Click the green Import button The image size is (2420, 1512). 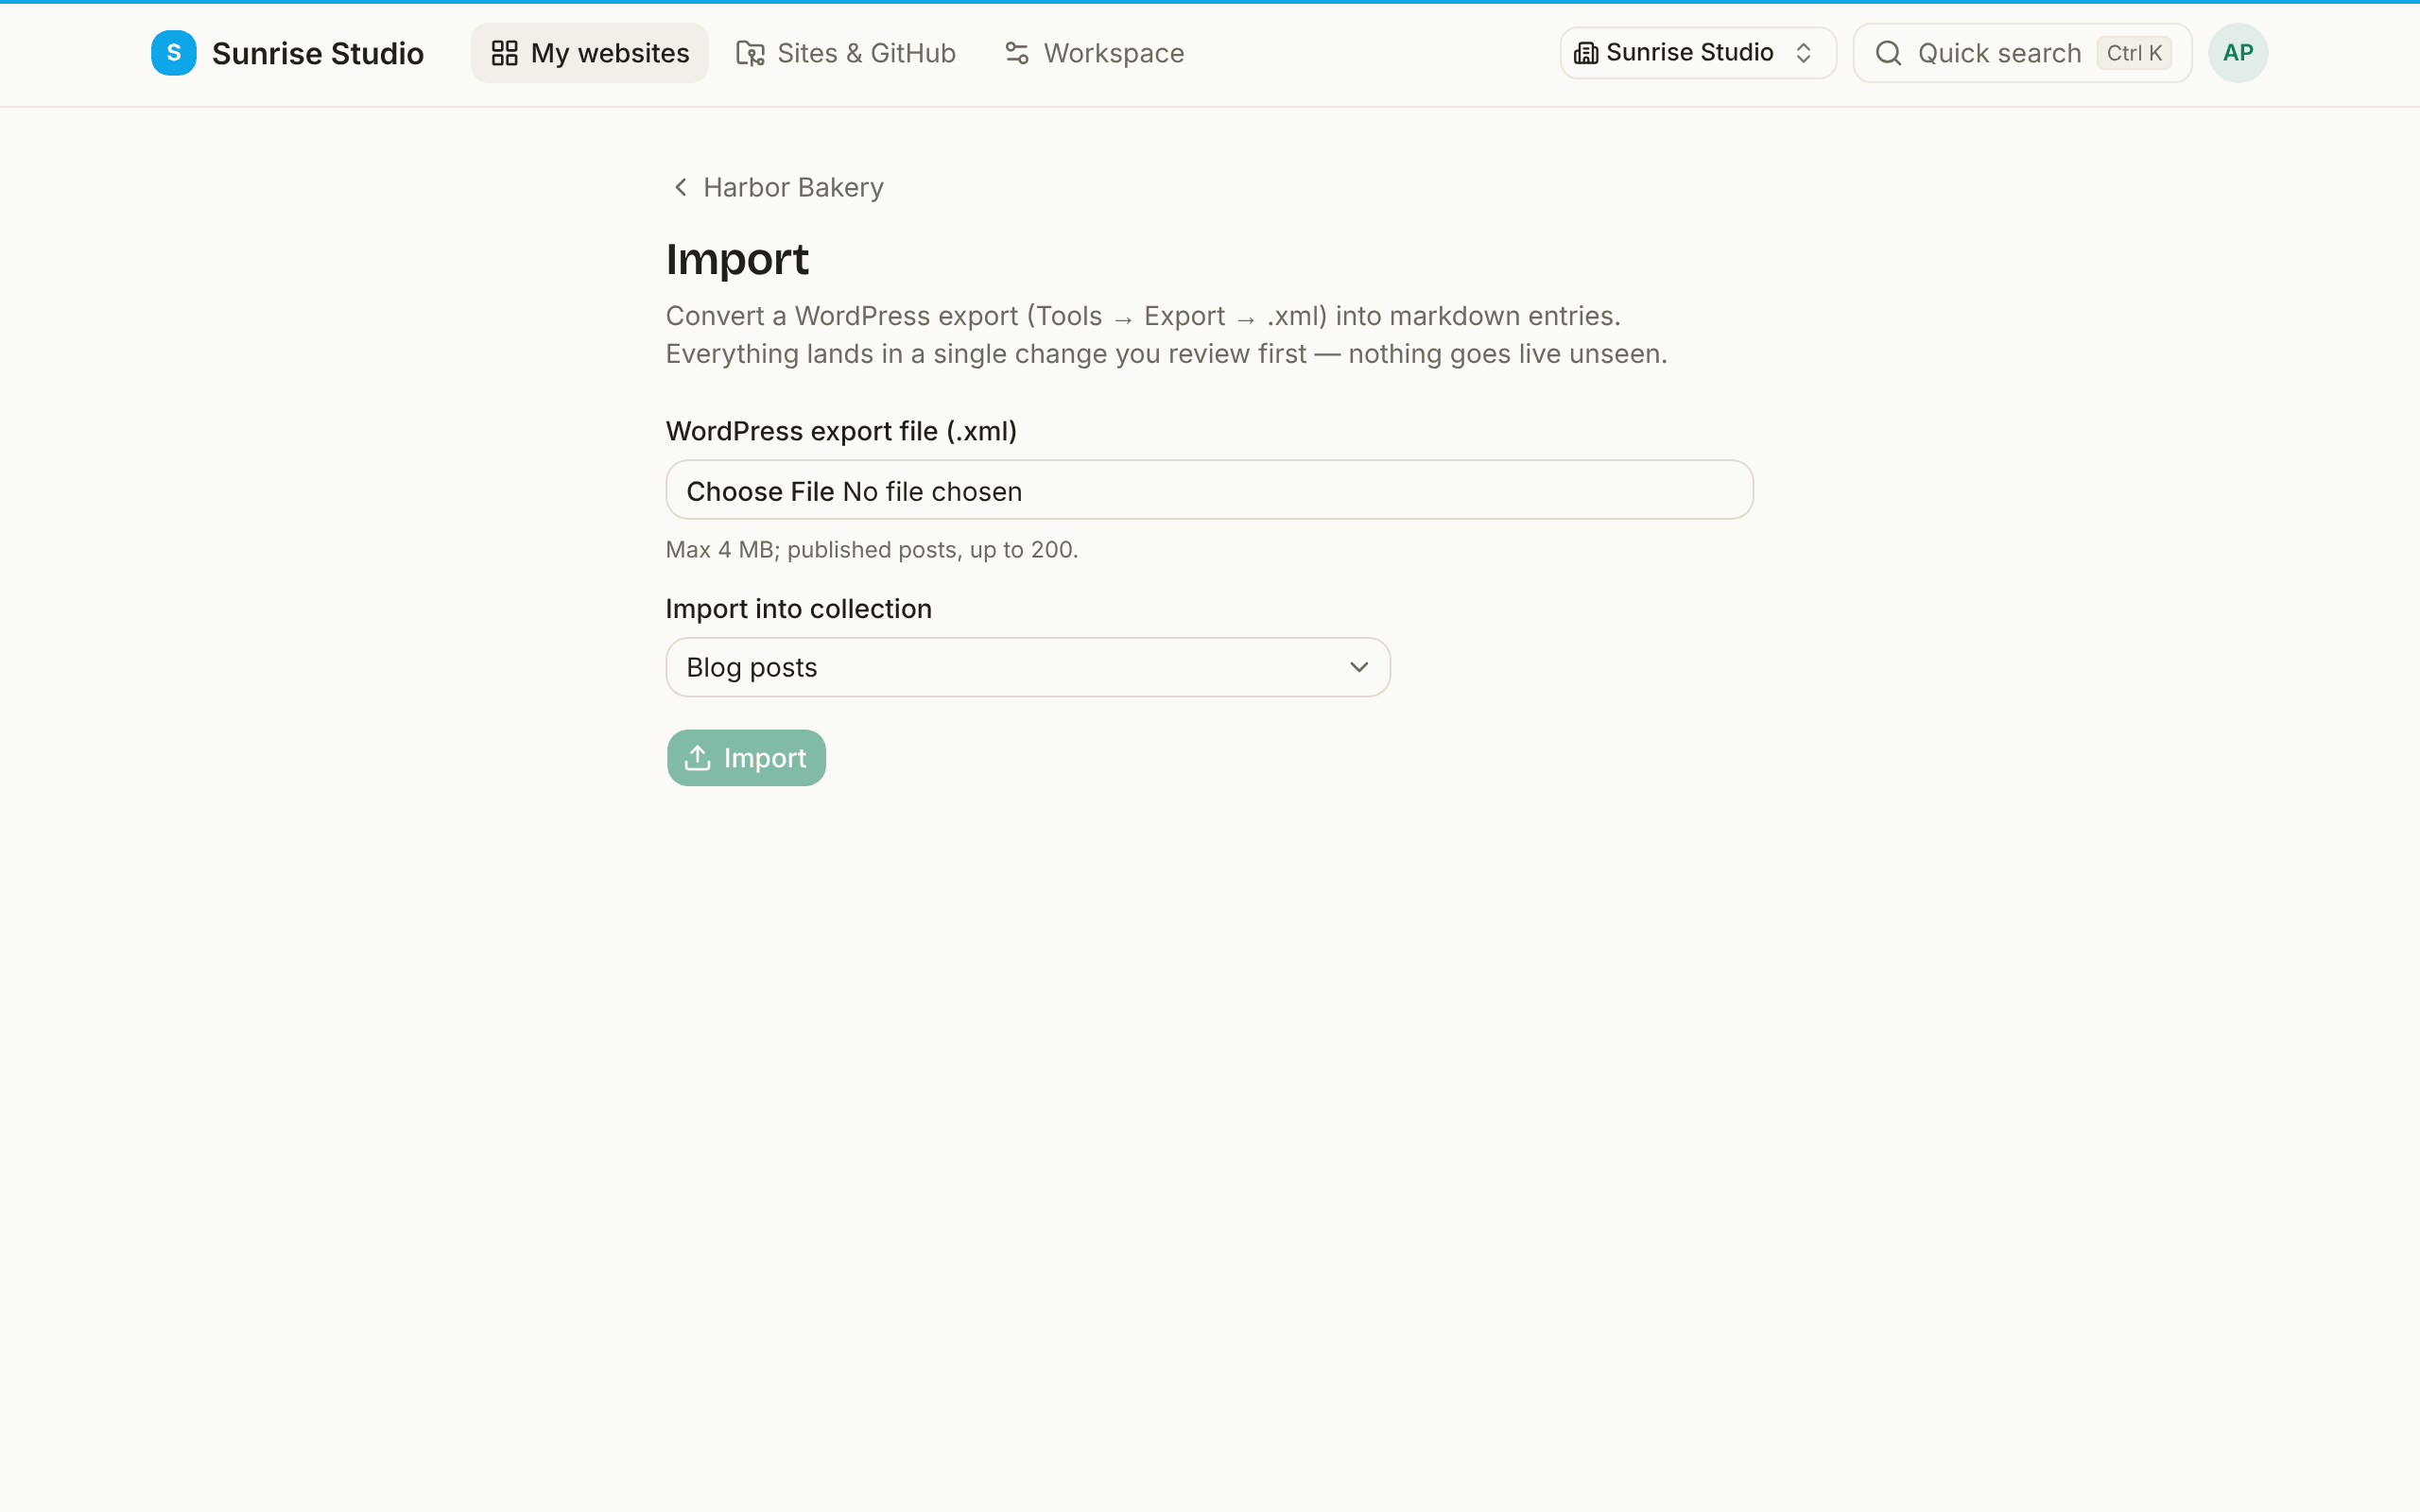[746, 758]
